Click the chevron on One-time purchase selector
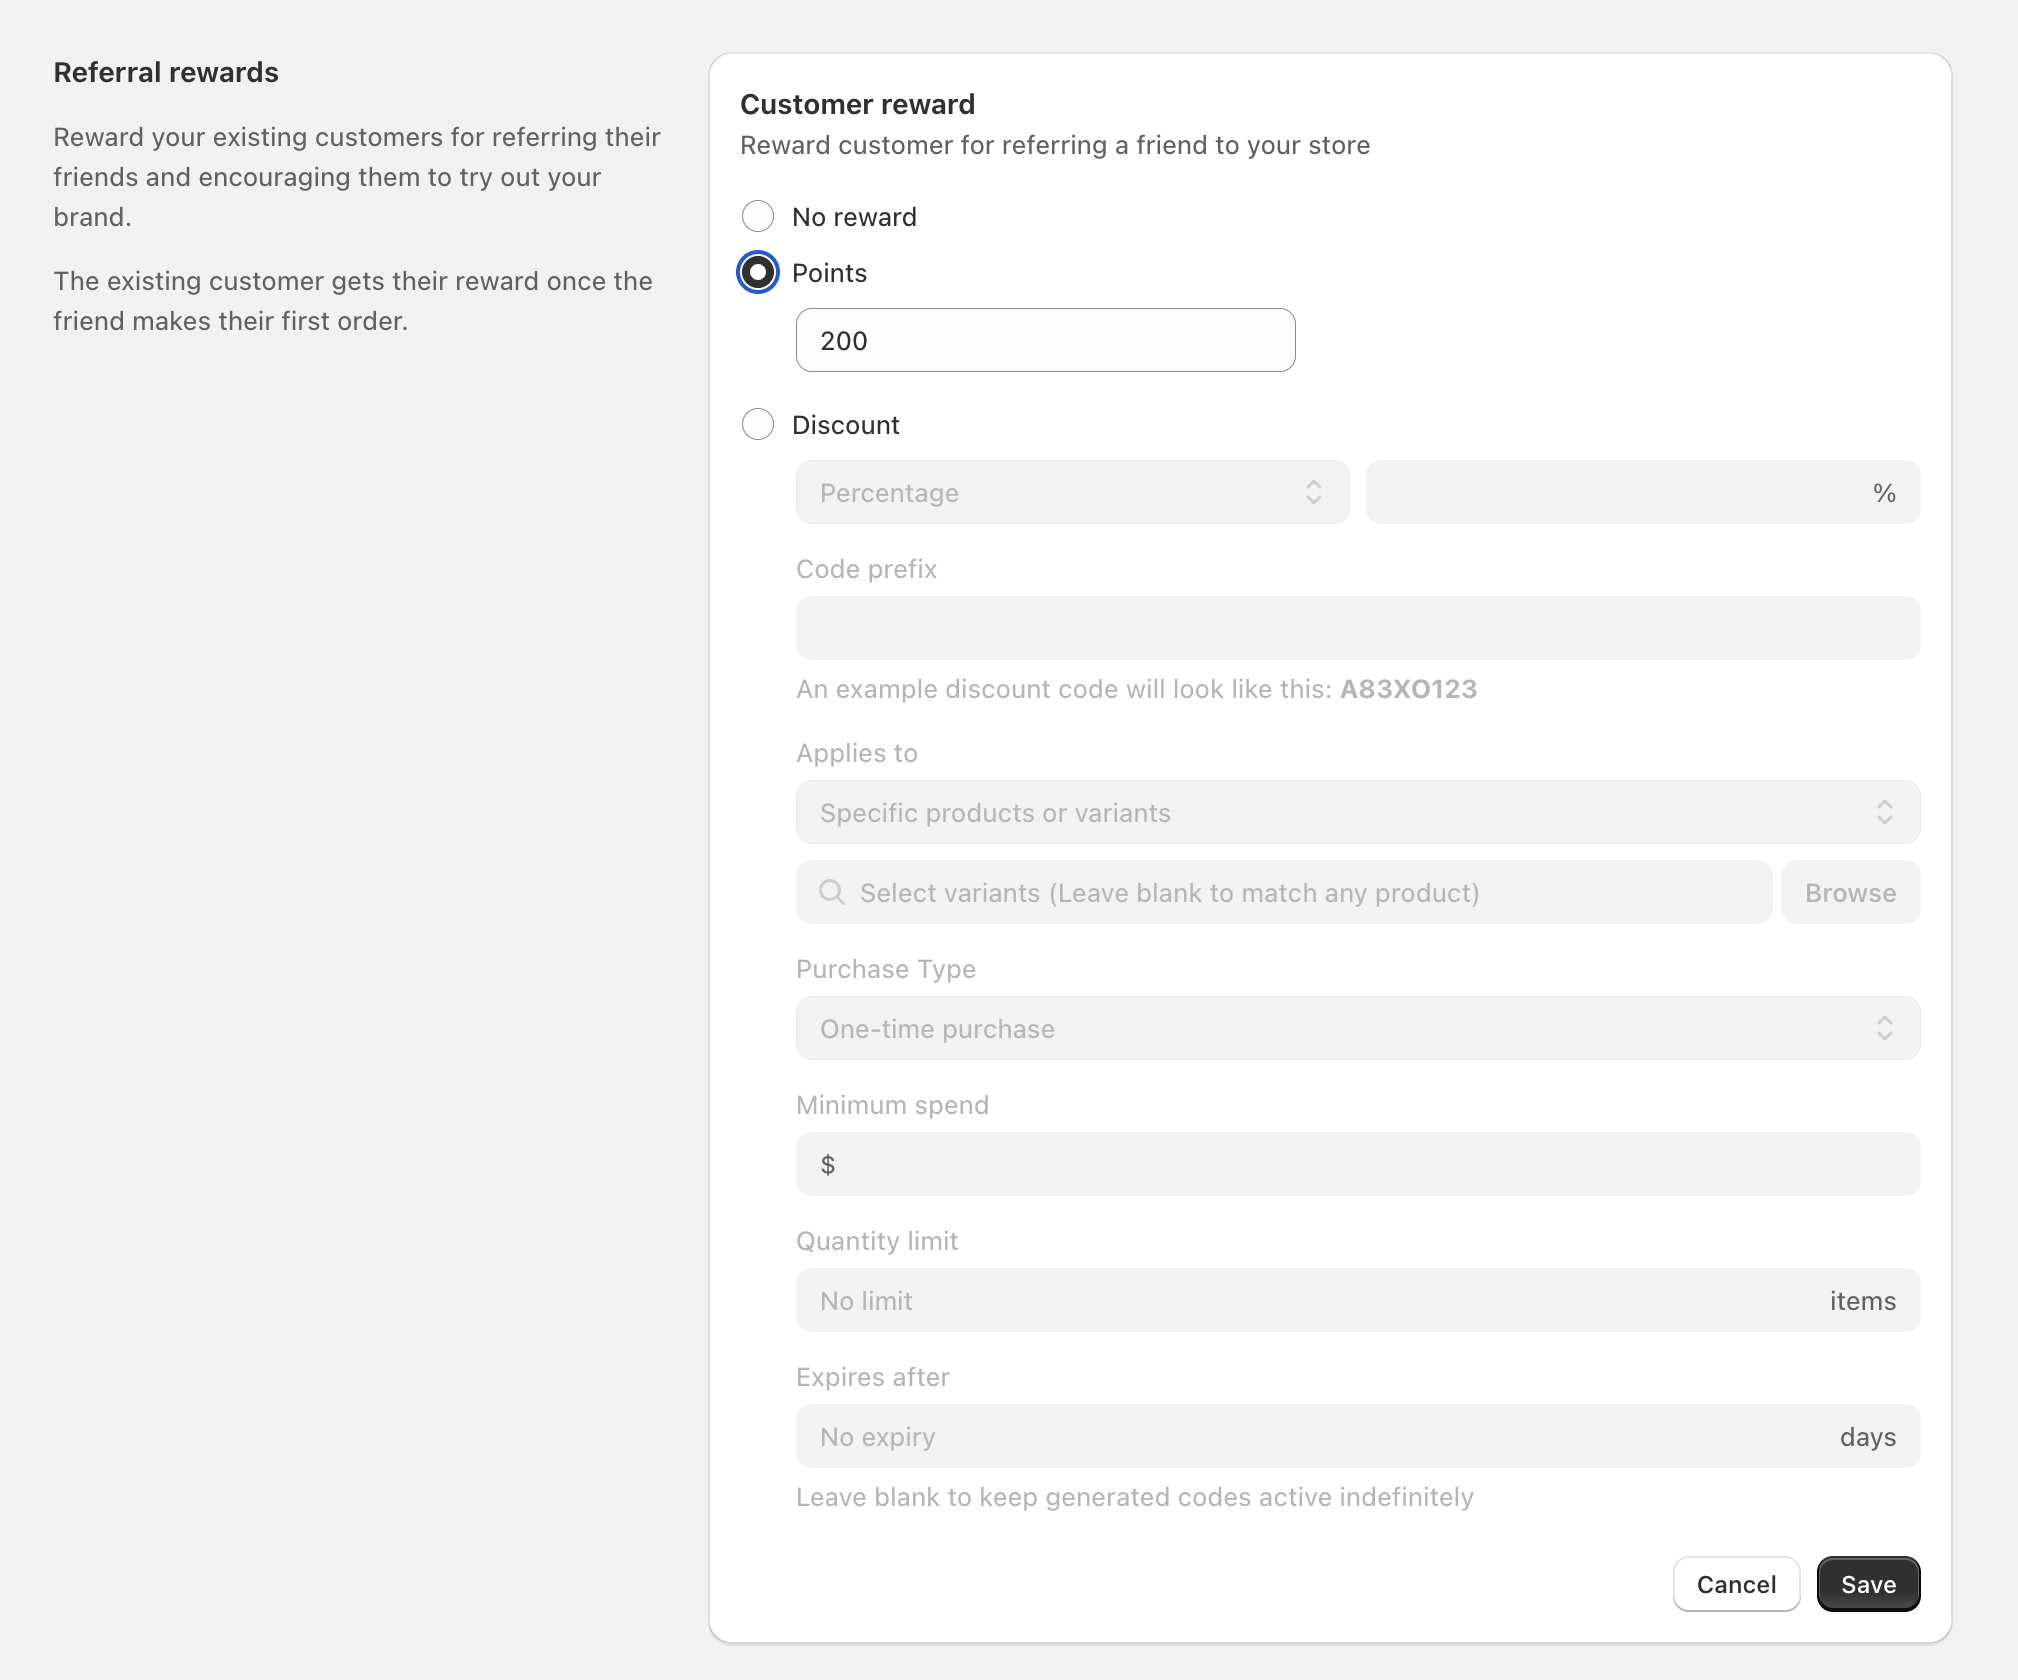The width and height of the screenshot is (2018, 1680). pos(1885,1028)
